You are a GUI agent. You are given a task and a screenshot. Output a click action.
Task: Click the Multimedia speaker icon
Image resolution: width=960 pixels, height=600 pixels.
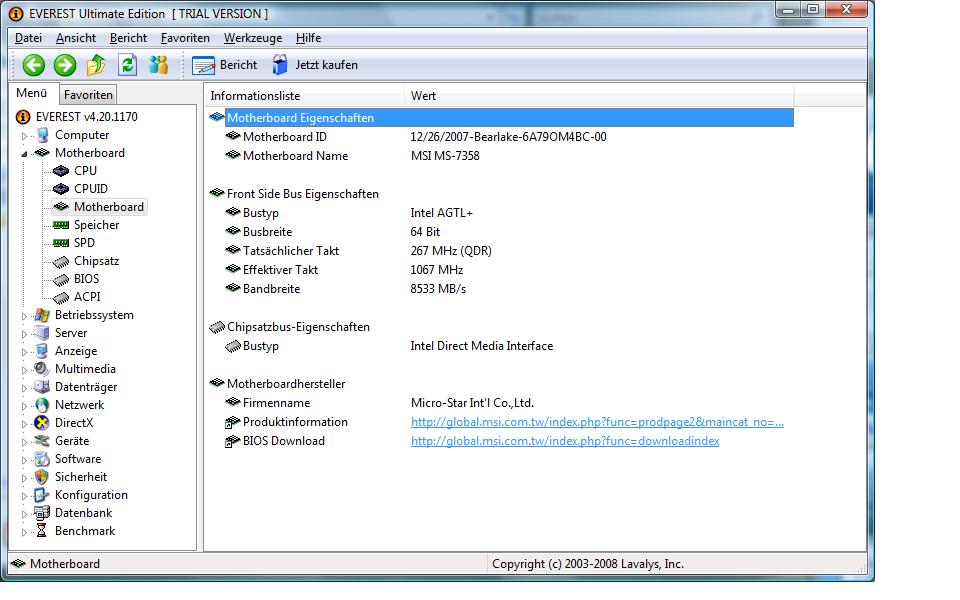(42, 369)
